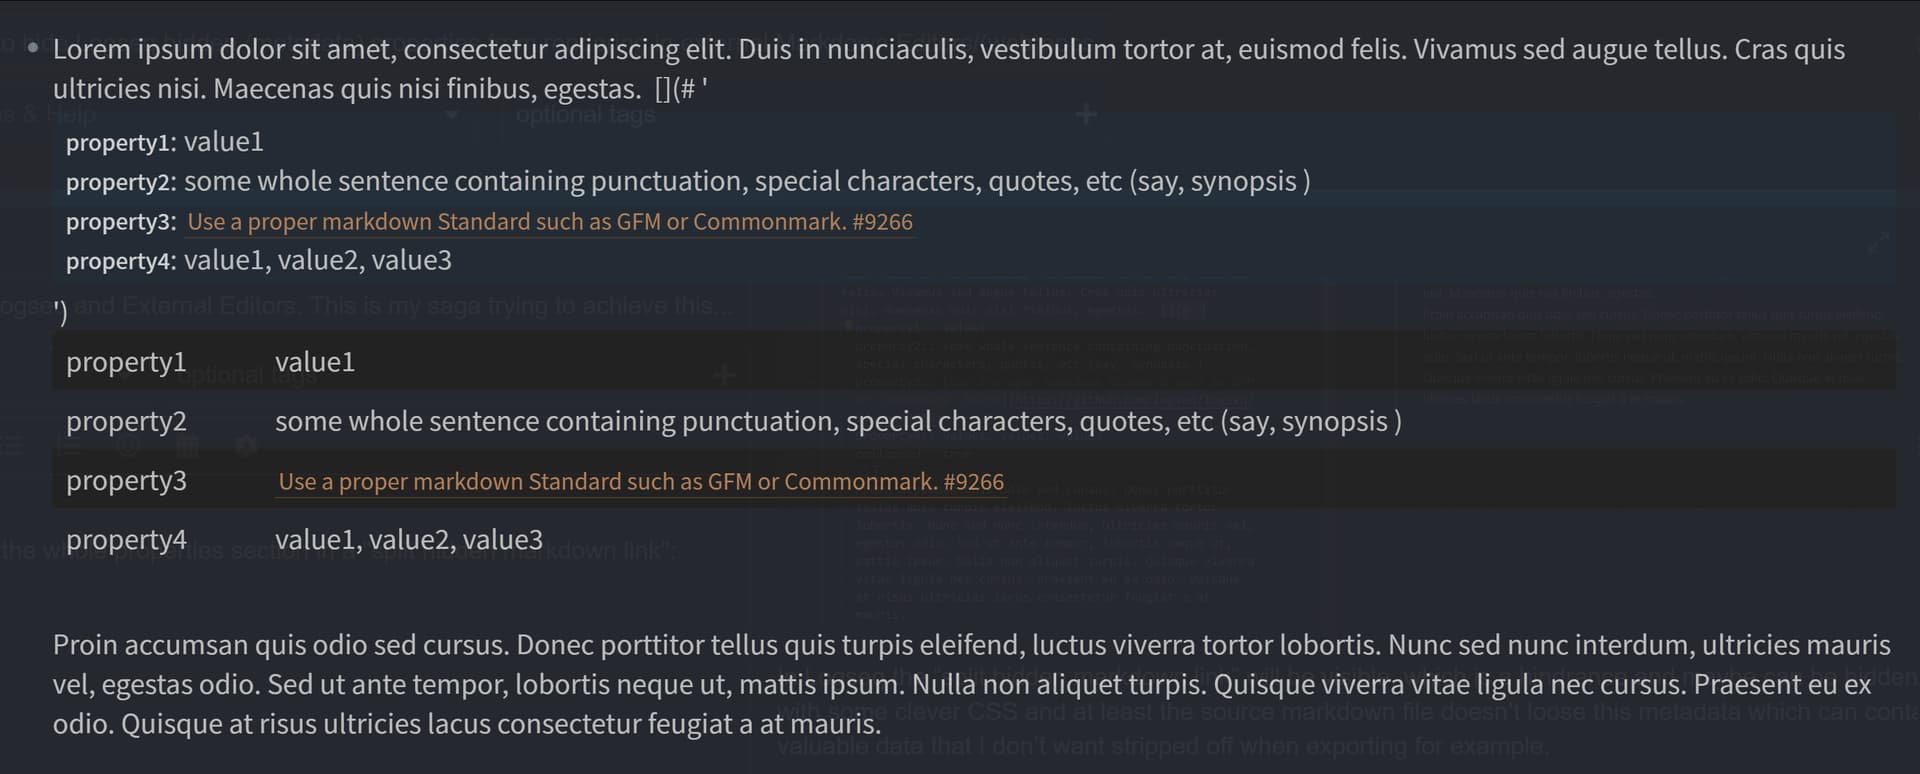Click the bold property4: key label
The height and width of the screenshot is (774, 1920).
tap(121, 261)
